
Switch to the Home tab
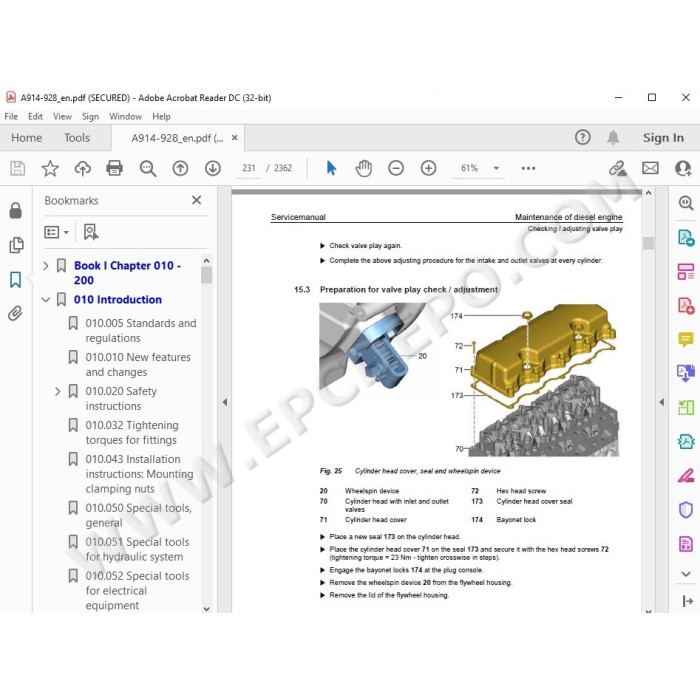pos(27,138)
